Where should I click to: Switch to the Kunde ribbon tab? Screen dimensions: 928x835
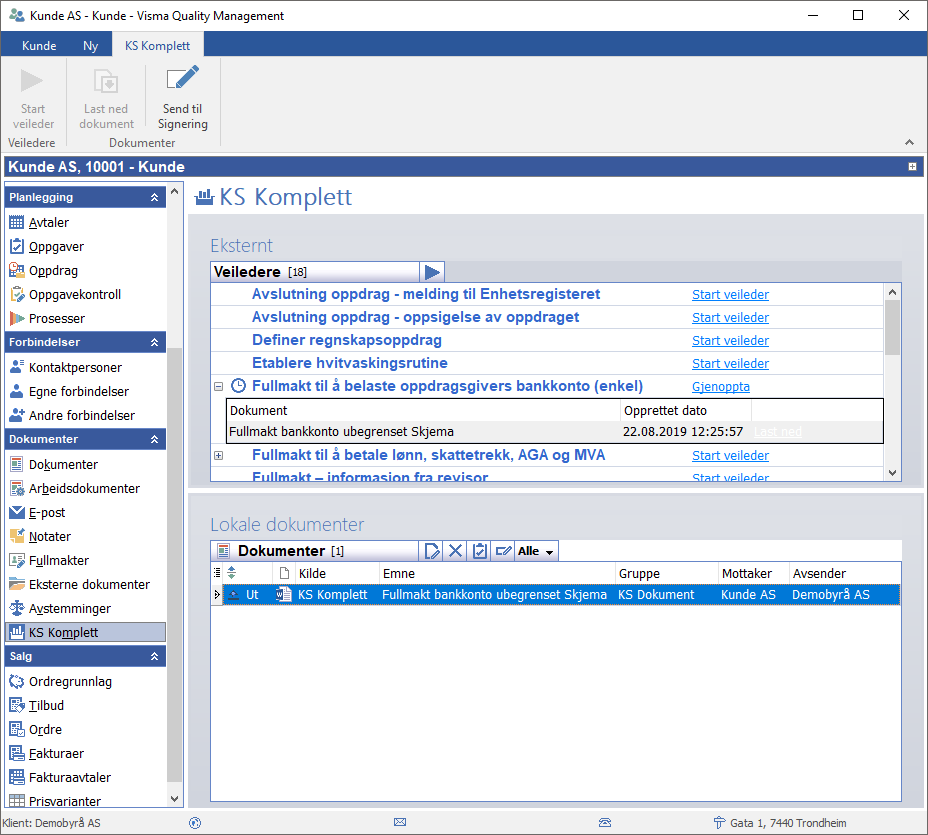pos(39,45)
